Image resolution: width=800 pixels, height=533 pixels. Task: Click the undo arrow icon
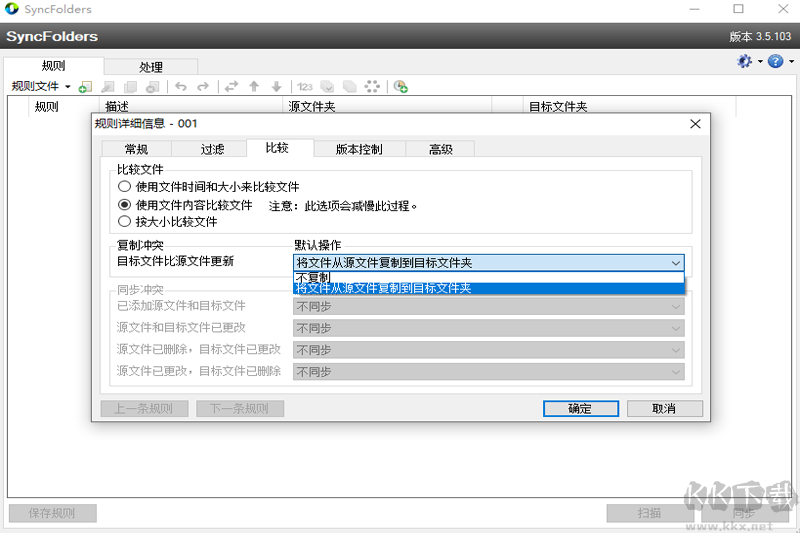[x=181, y=86]
